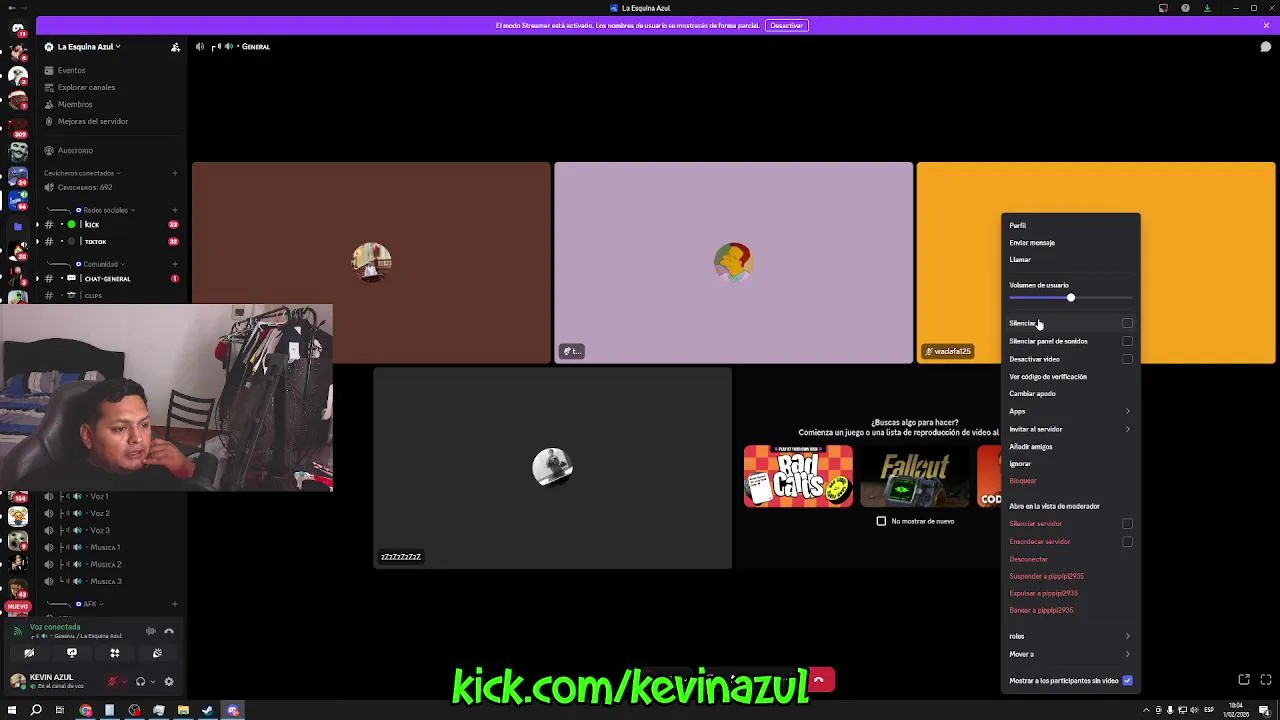
Task: Check Silenciar panel de sonidos checkbox
Action: [1127, 341]
